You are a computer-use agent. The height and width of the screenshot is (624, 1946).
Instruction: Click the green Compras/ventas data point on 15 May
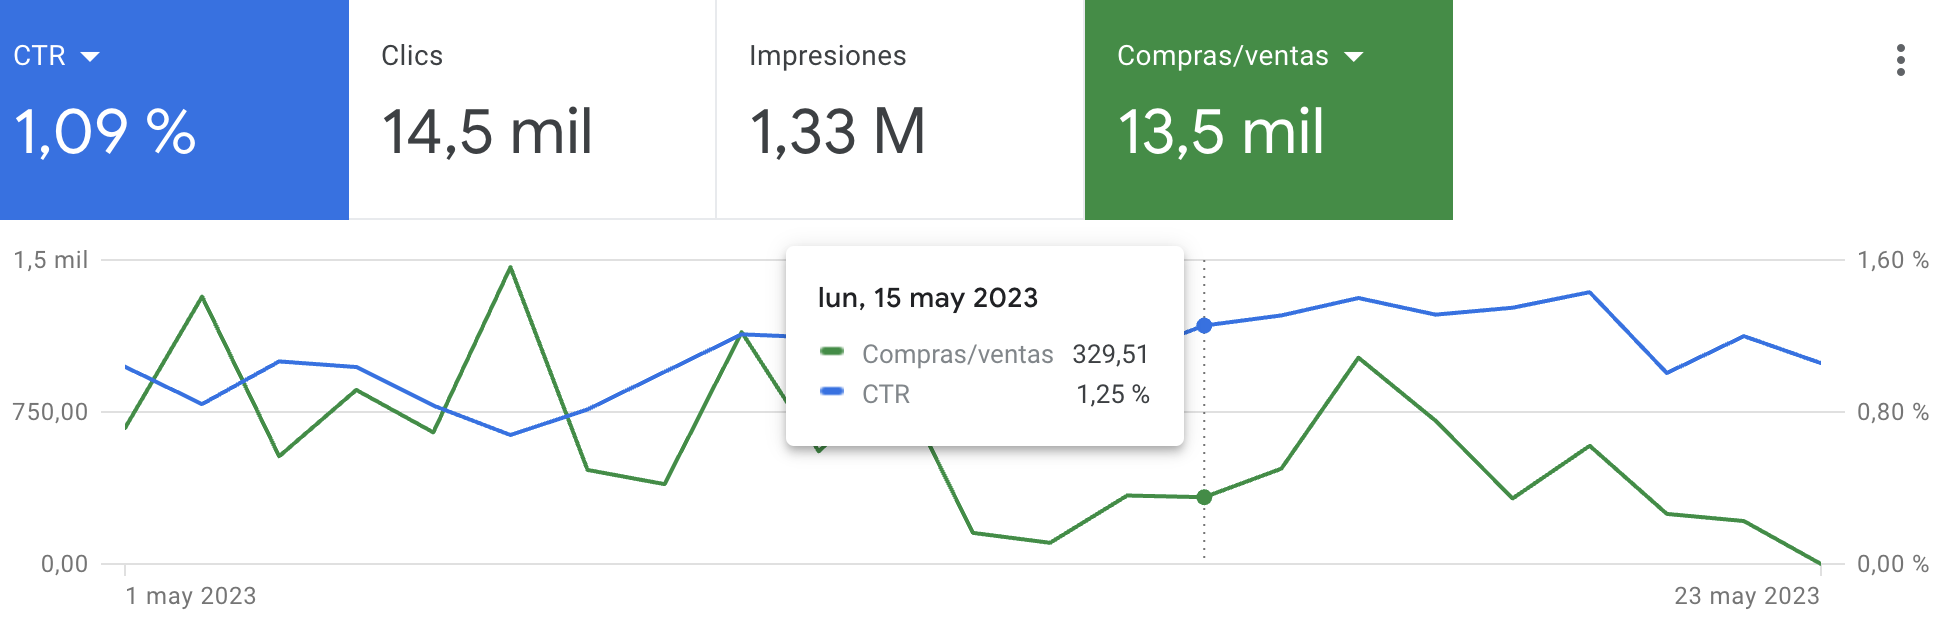pyautogui.click(x=1204, y=497)
